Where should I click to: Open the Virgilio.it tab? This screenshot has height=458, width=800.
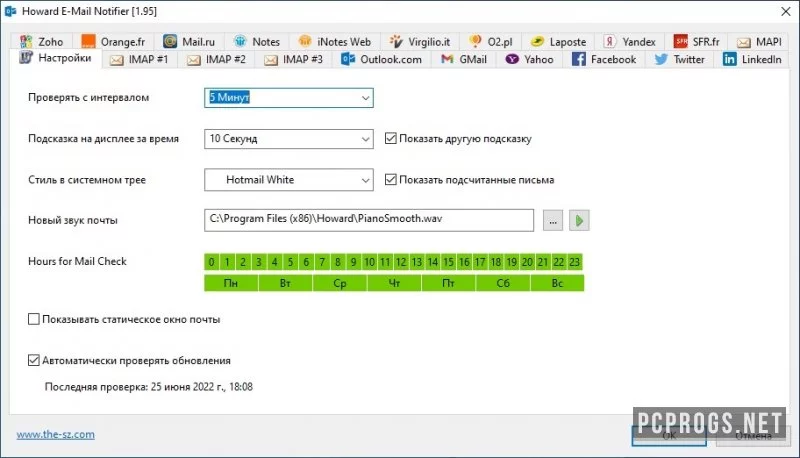pyautogui.click(x=420, y=41)
